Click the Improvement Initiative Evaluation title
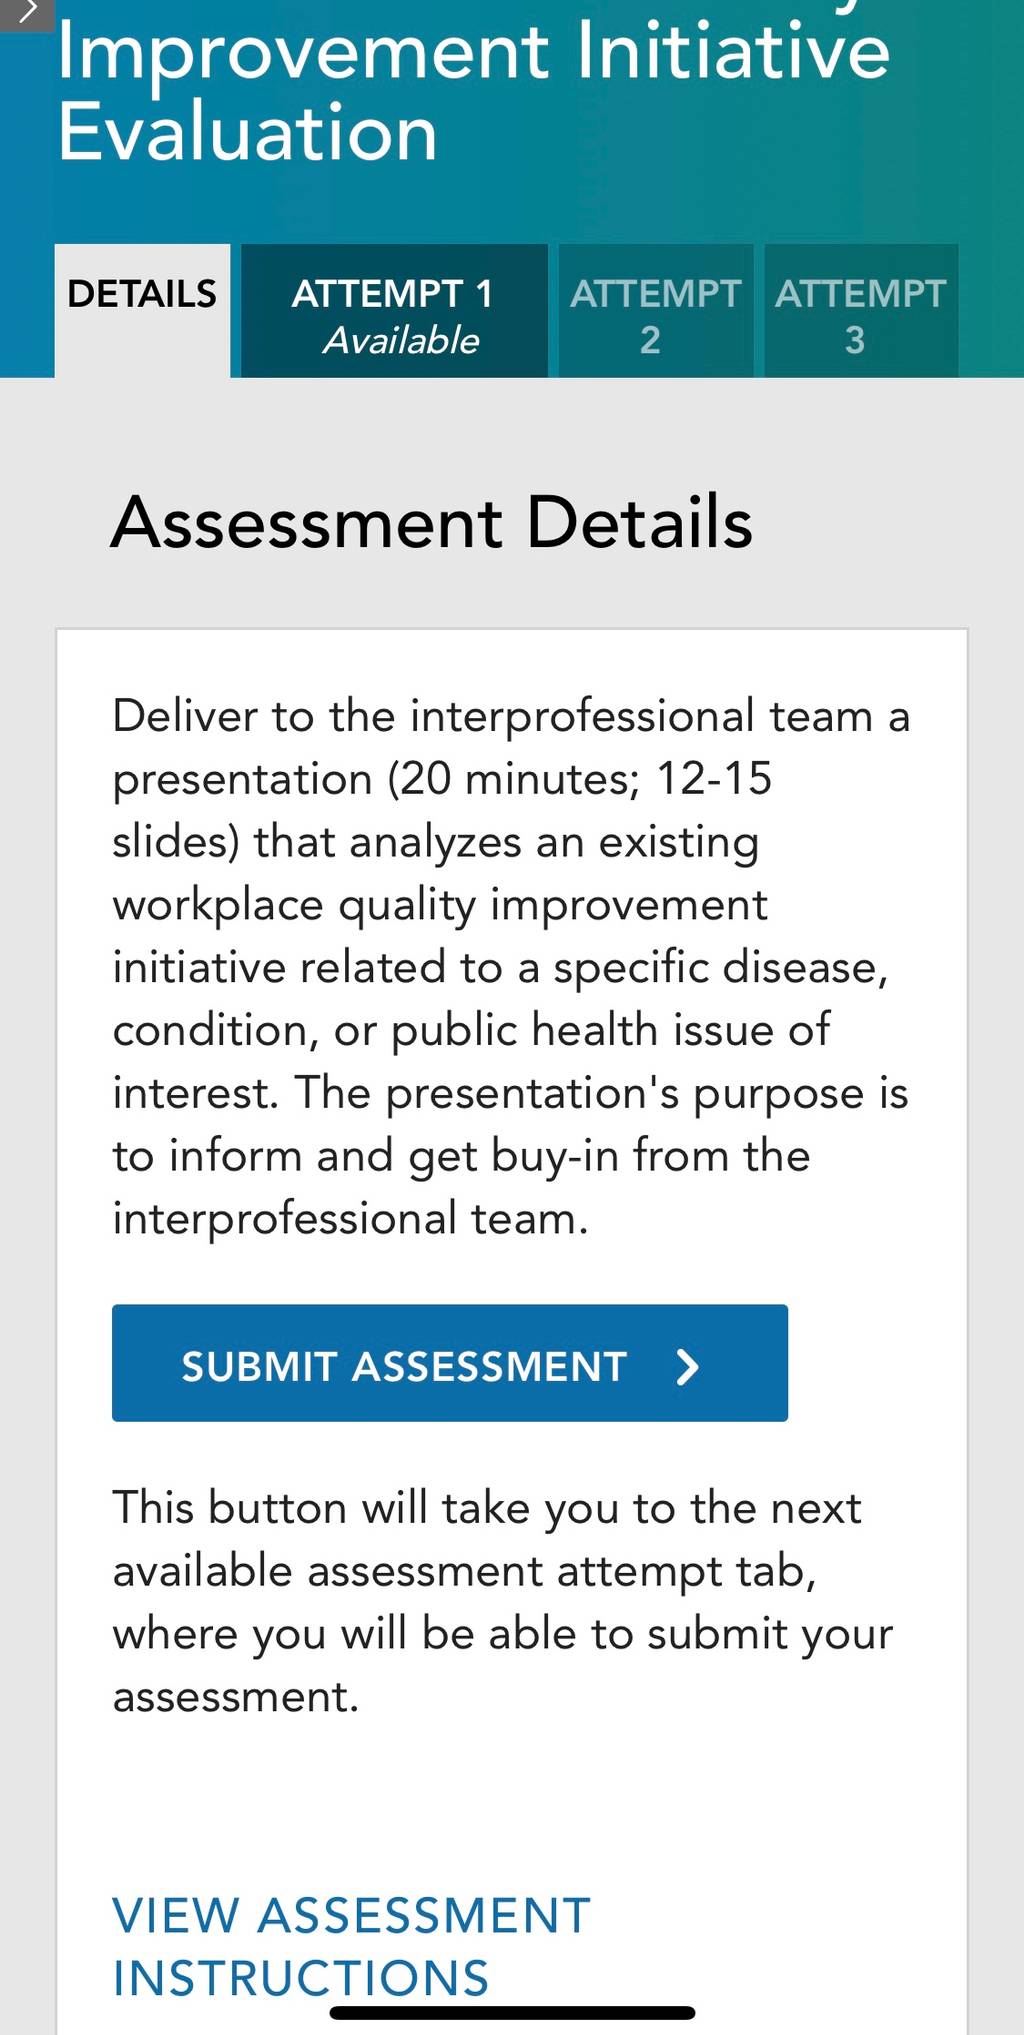The height and width of the screenshot is (2035, 1024). [473, 92]
